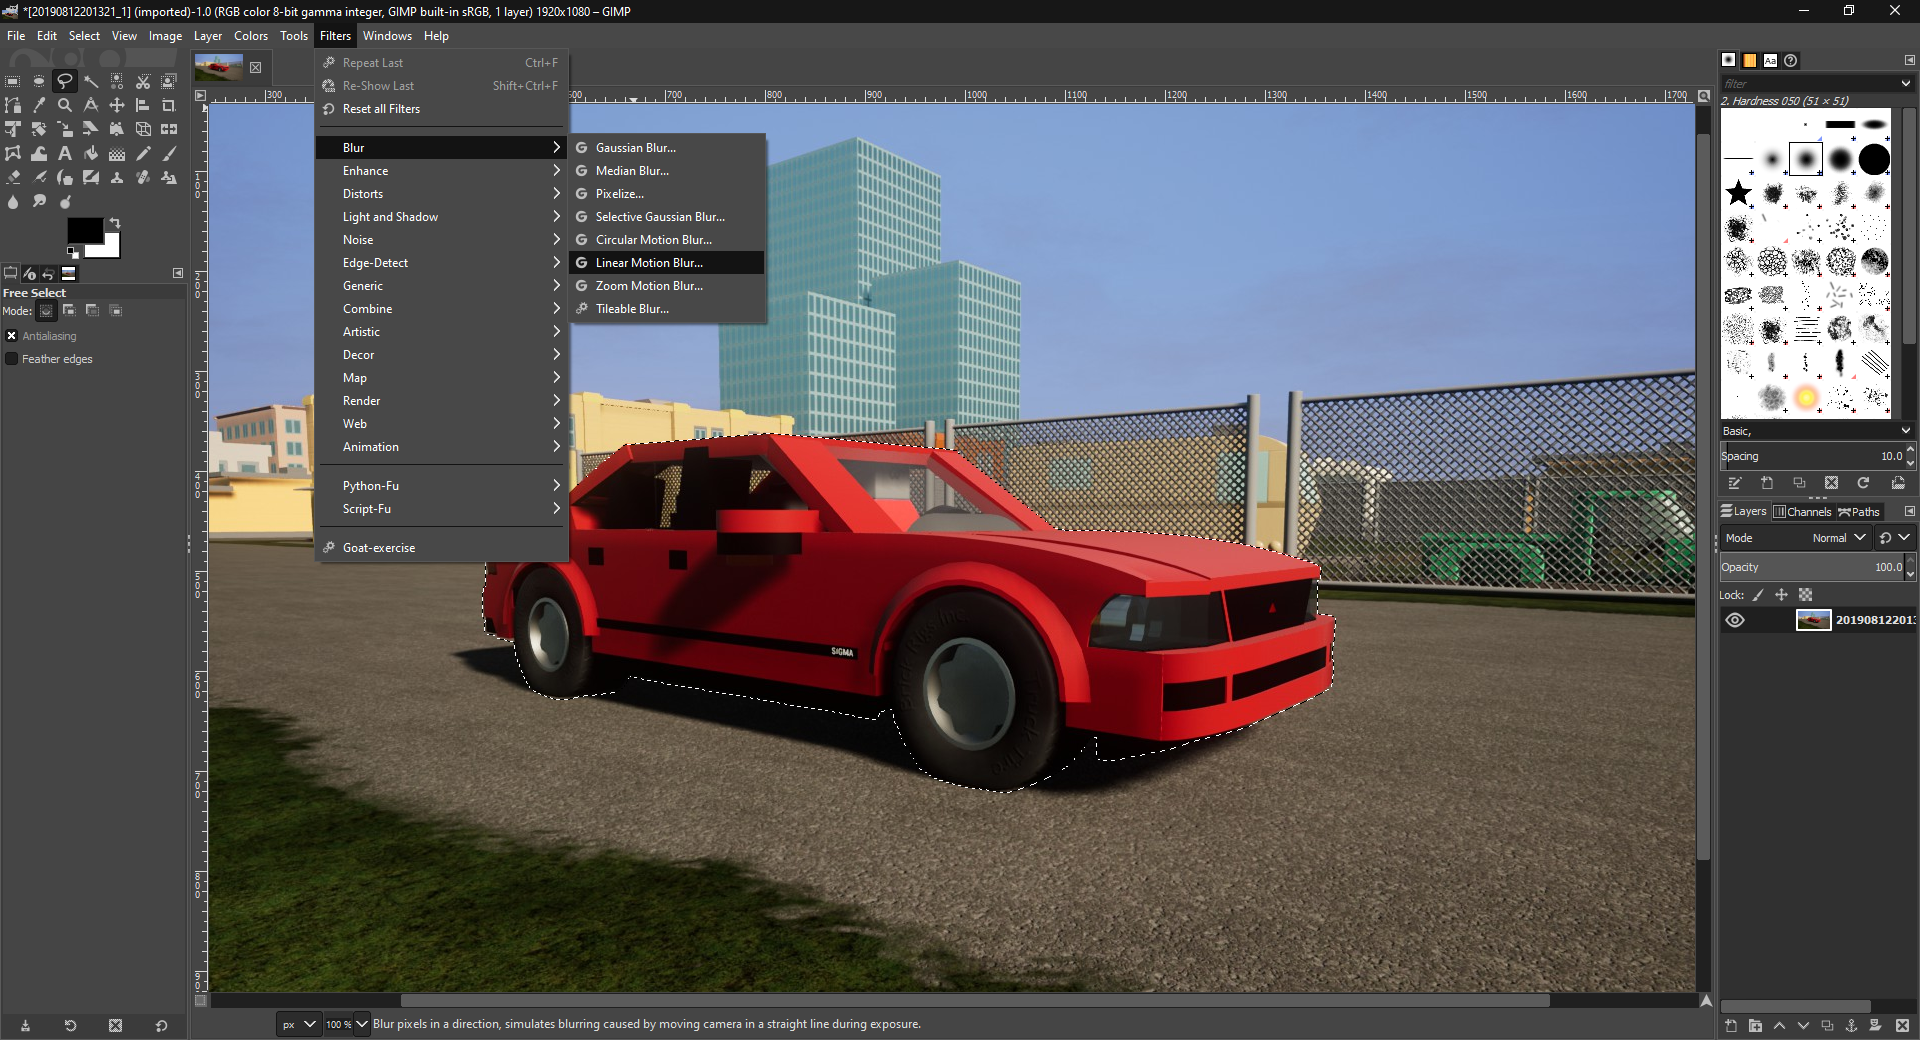1920x1040 pixels.
Task: Select the Text tool
Action: tap(65, 154)
